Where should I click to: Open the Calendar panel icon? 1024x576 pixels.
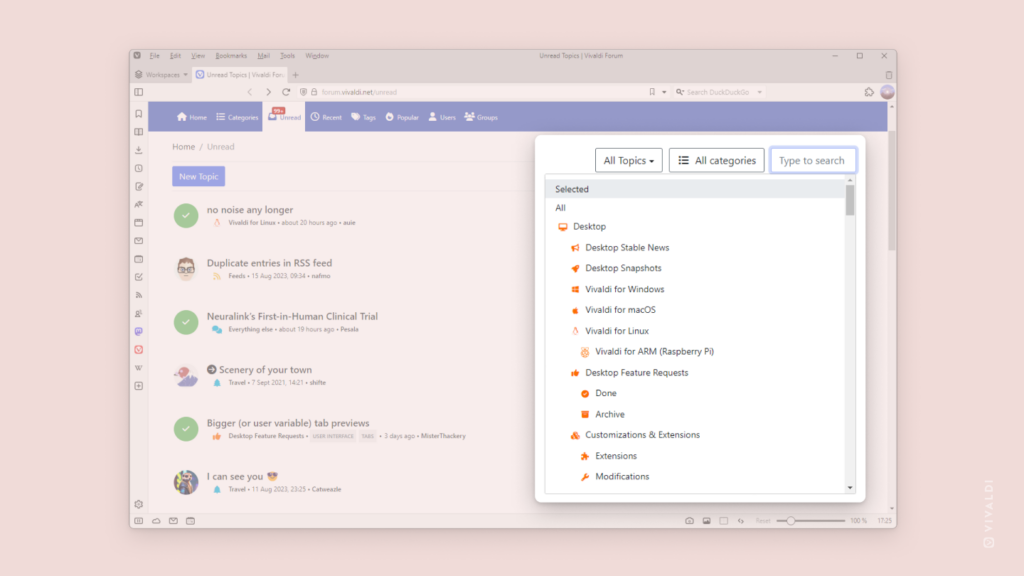point(138,259)
